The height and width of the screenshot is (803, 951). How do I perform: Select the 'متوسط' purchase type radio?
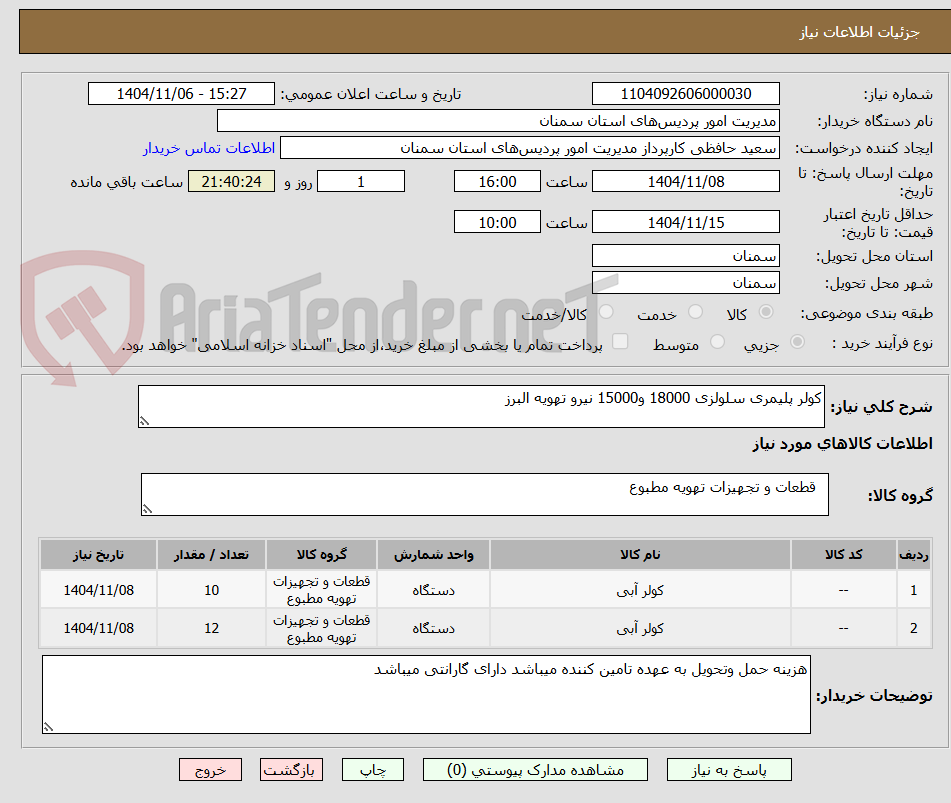717,342
